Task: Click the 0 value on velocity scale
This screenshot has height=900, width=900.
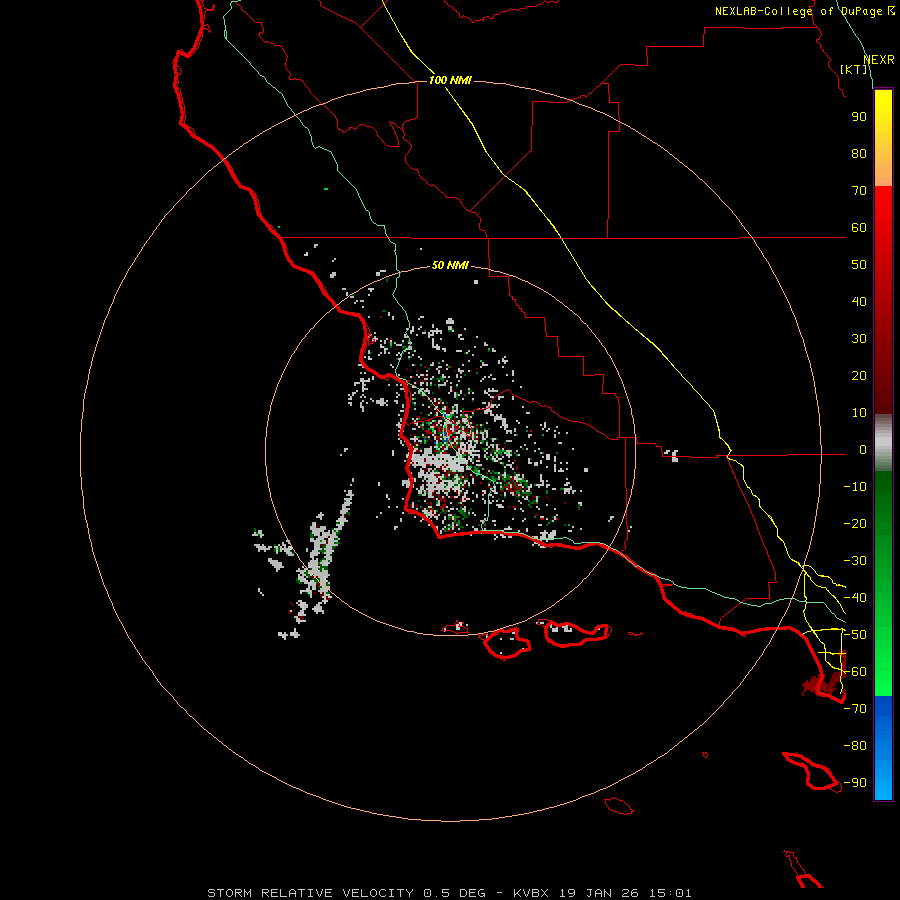Action: pyautogui.click(x=863, y=450)
